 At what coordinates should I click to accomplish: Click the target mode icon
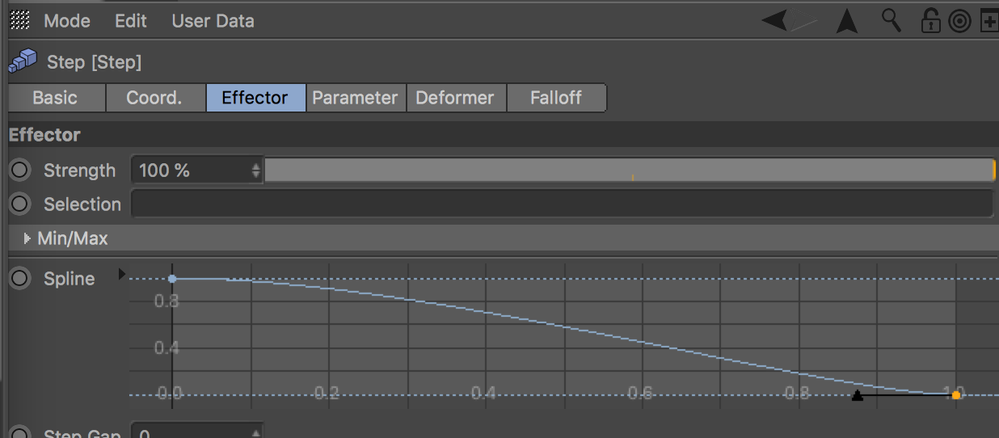click(x=959, y=22)
